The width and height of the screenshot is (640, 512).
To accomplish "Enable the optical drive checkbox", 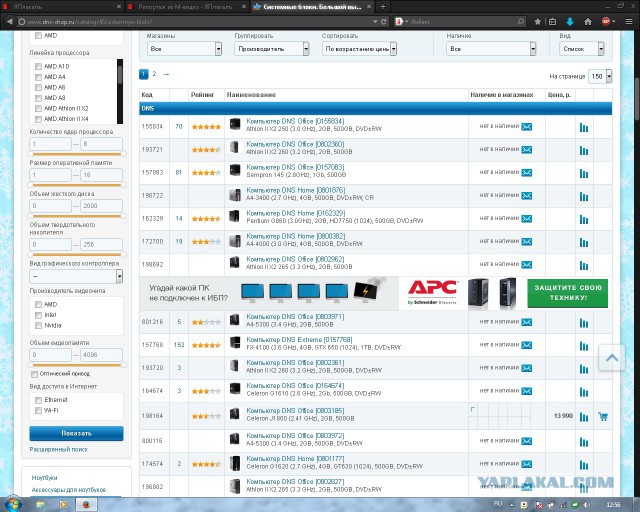I will (x=34, y=374).
